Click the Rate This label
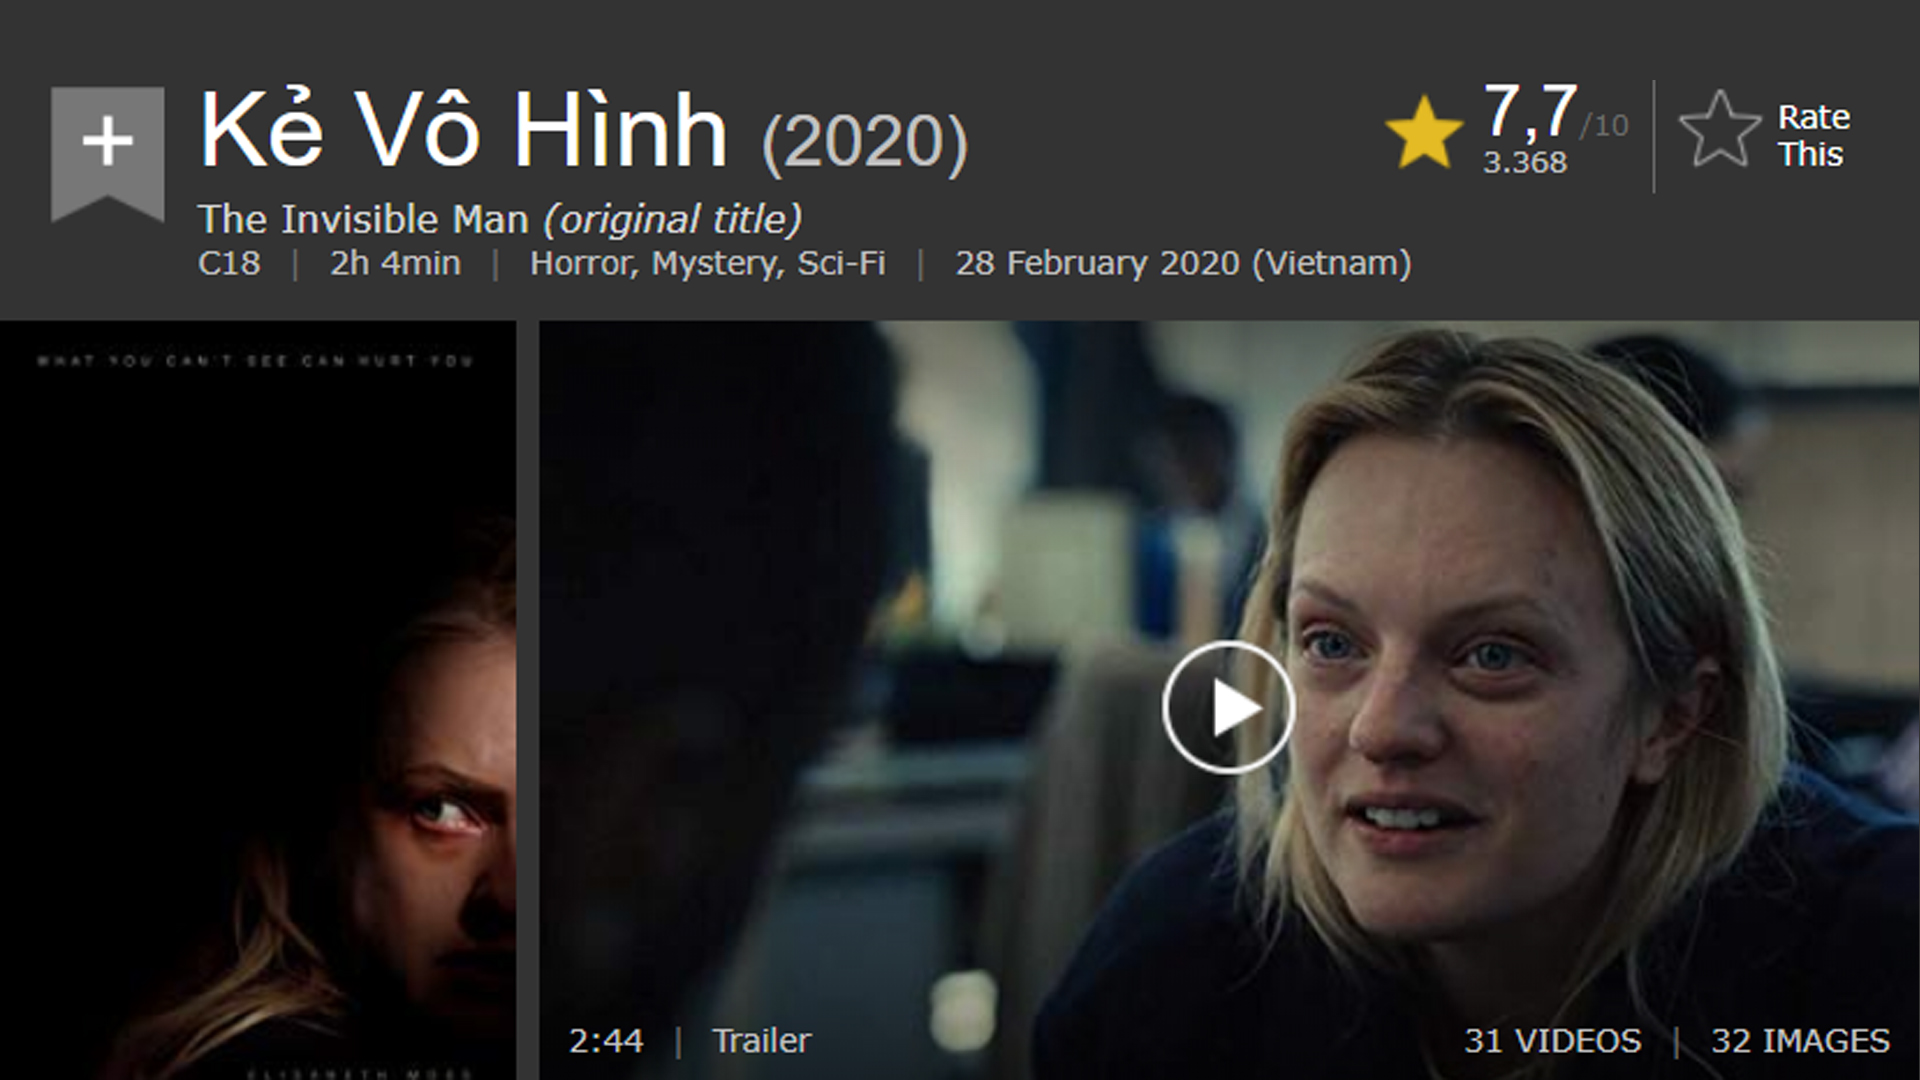The image size is (1920, 1080). (x=1813, y=136)
